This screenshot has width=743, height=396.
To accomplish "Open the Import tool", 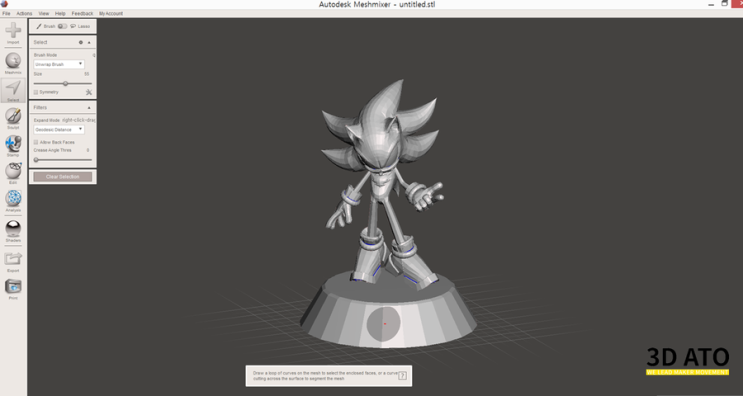I will (x=13, y=33).
